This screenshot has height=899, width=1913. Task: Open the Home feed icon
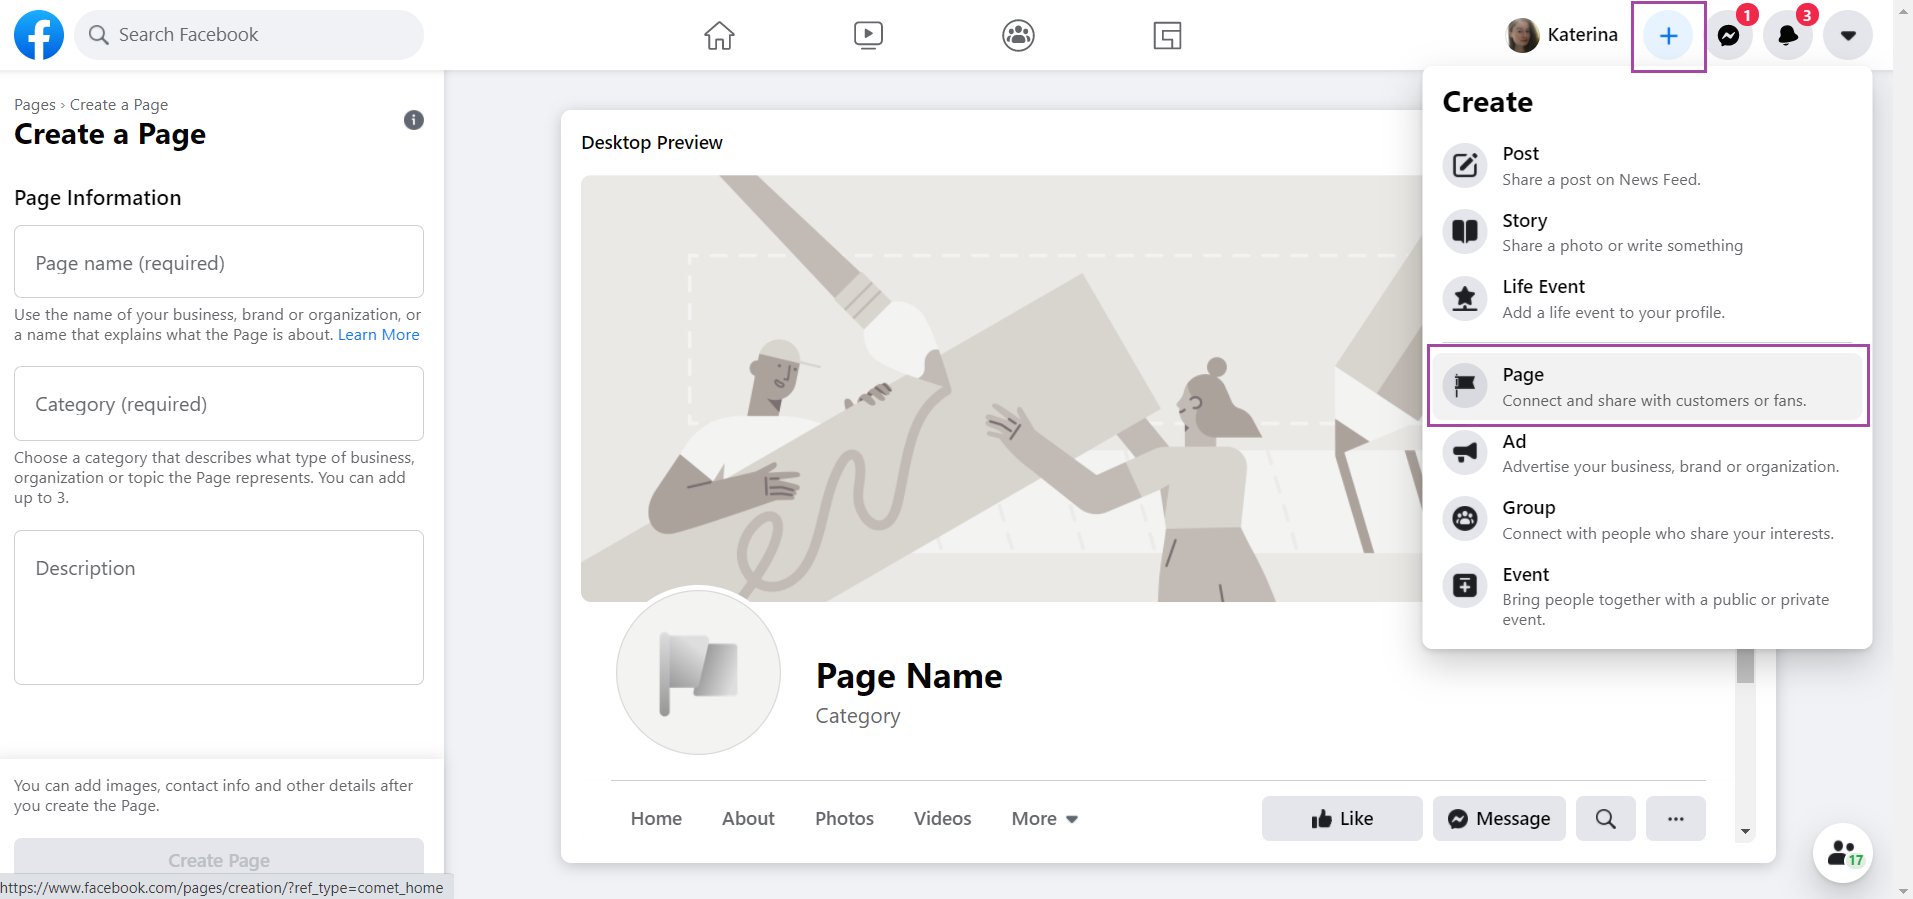coord(719,36)
